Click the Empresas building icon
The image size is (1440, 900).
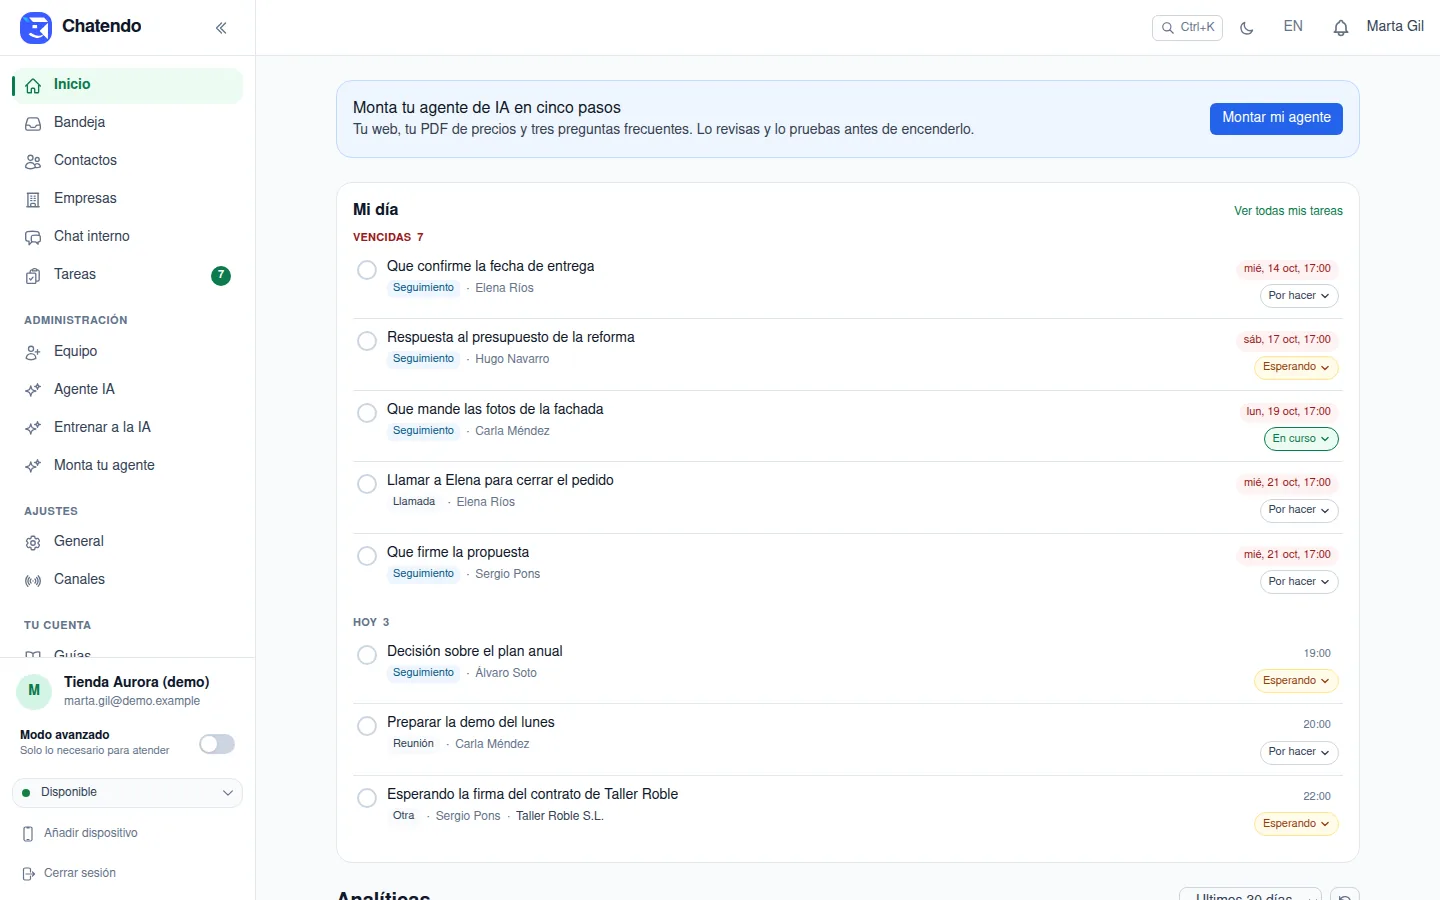click(x=33, y=200)
